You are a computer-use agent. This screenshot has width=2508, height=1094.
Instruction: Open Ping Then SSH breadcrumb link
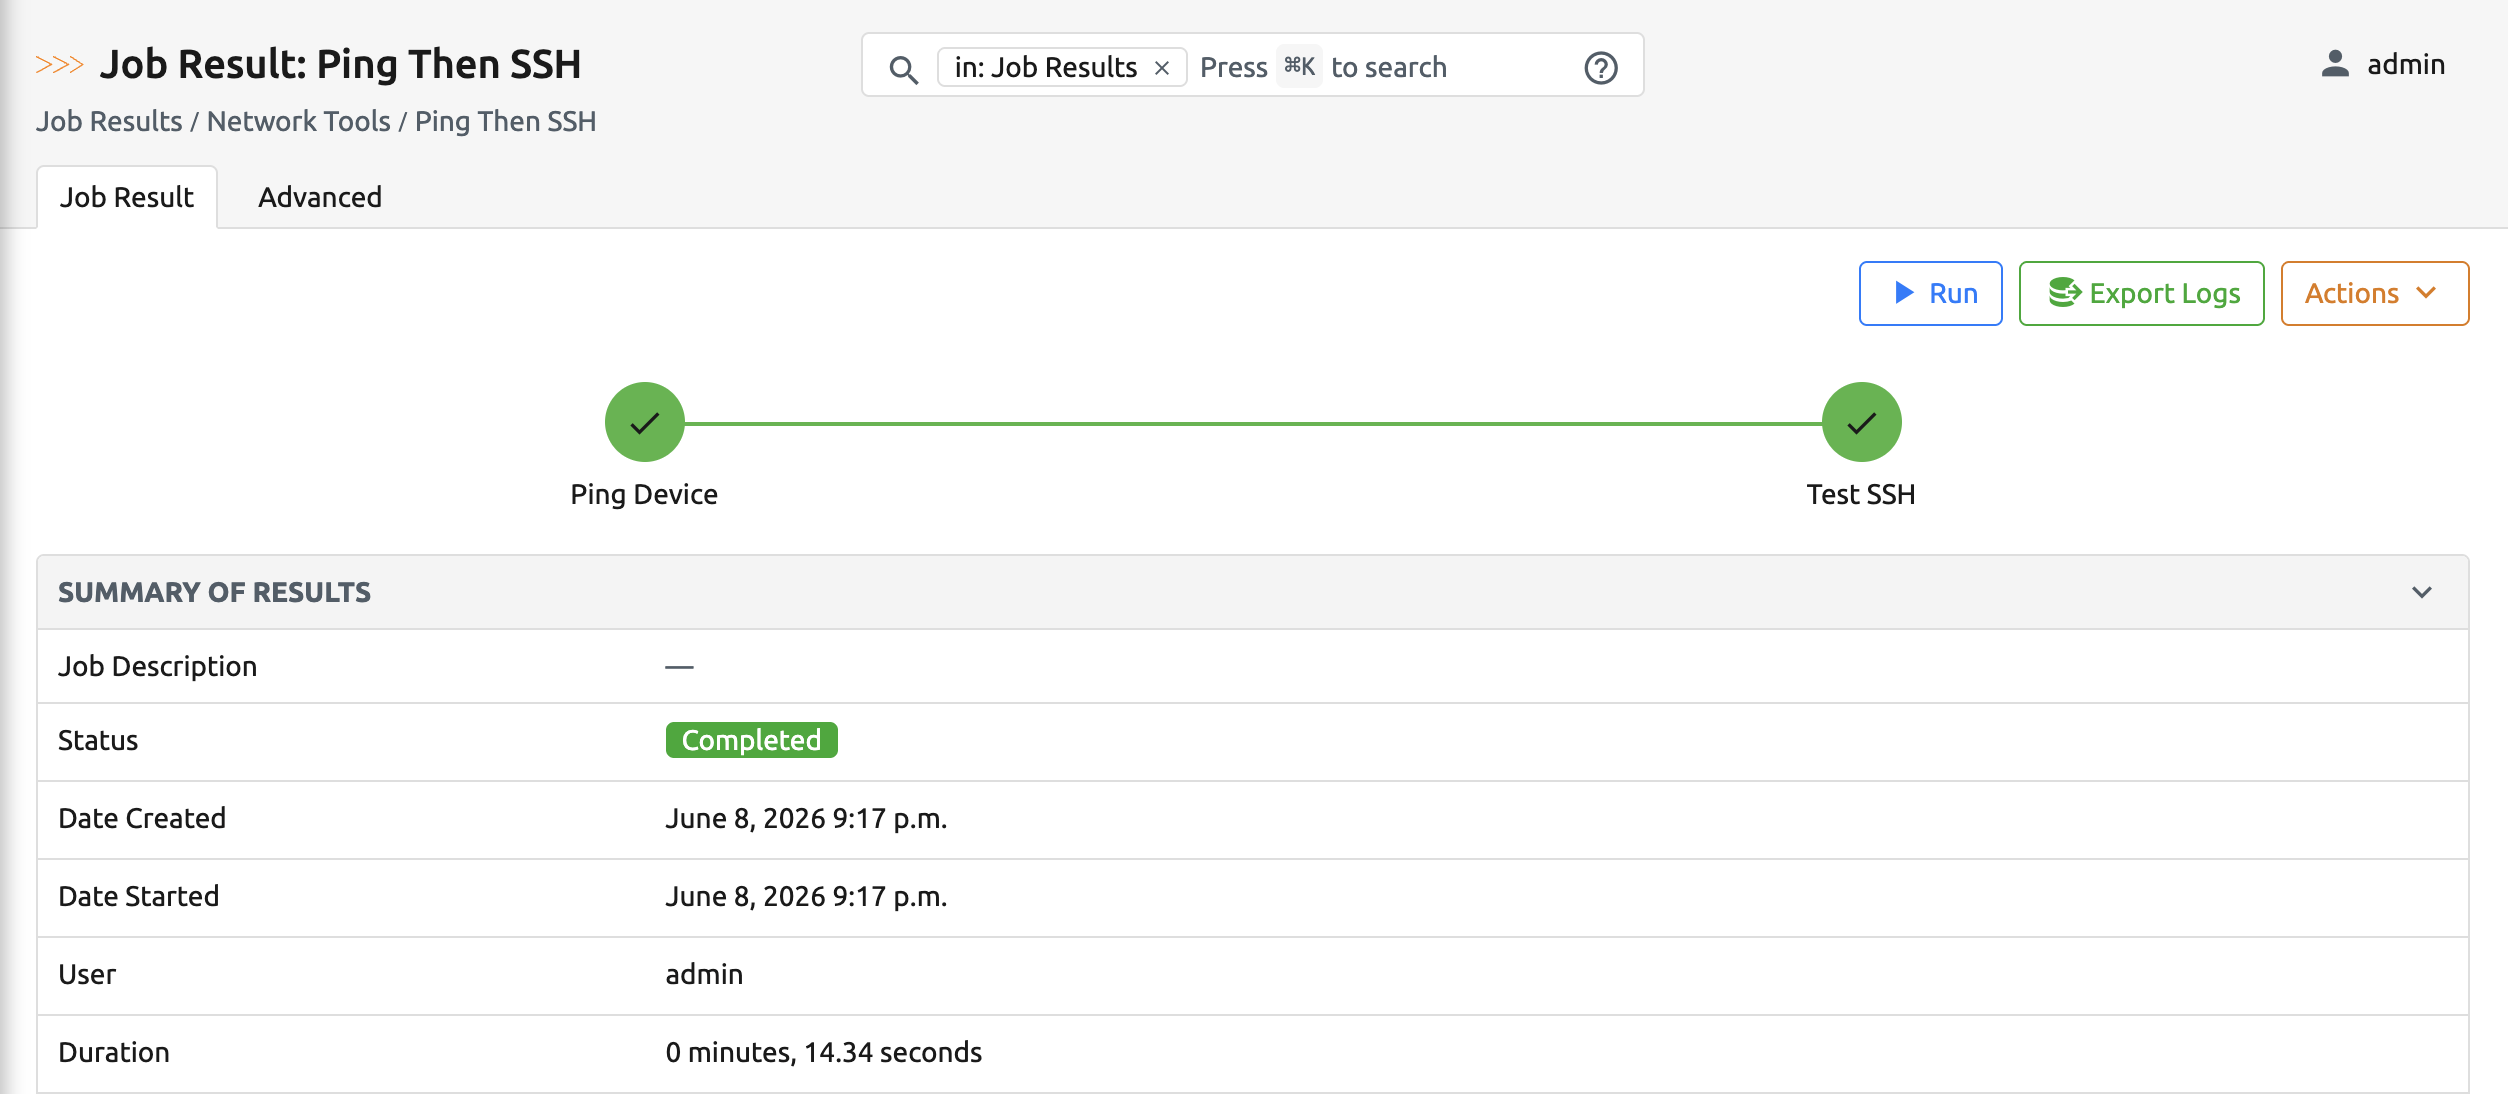[x=505, y=121]
